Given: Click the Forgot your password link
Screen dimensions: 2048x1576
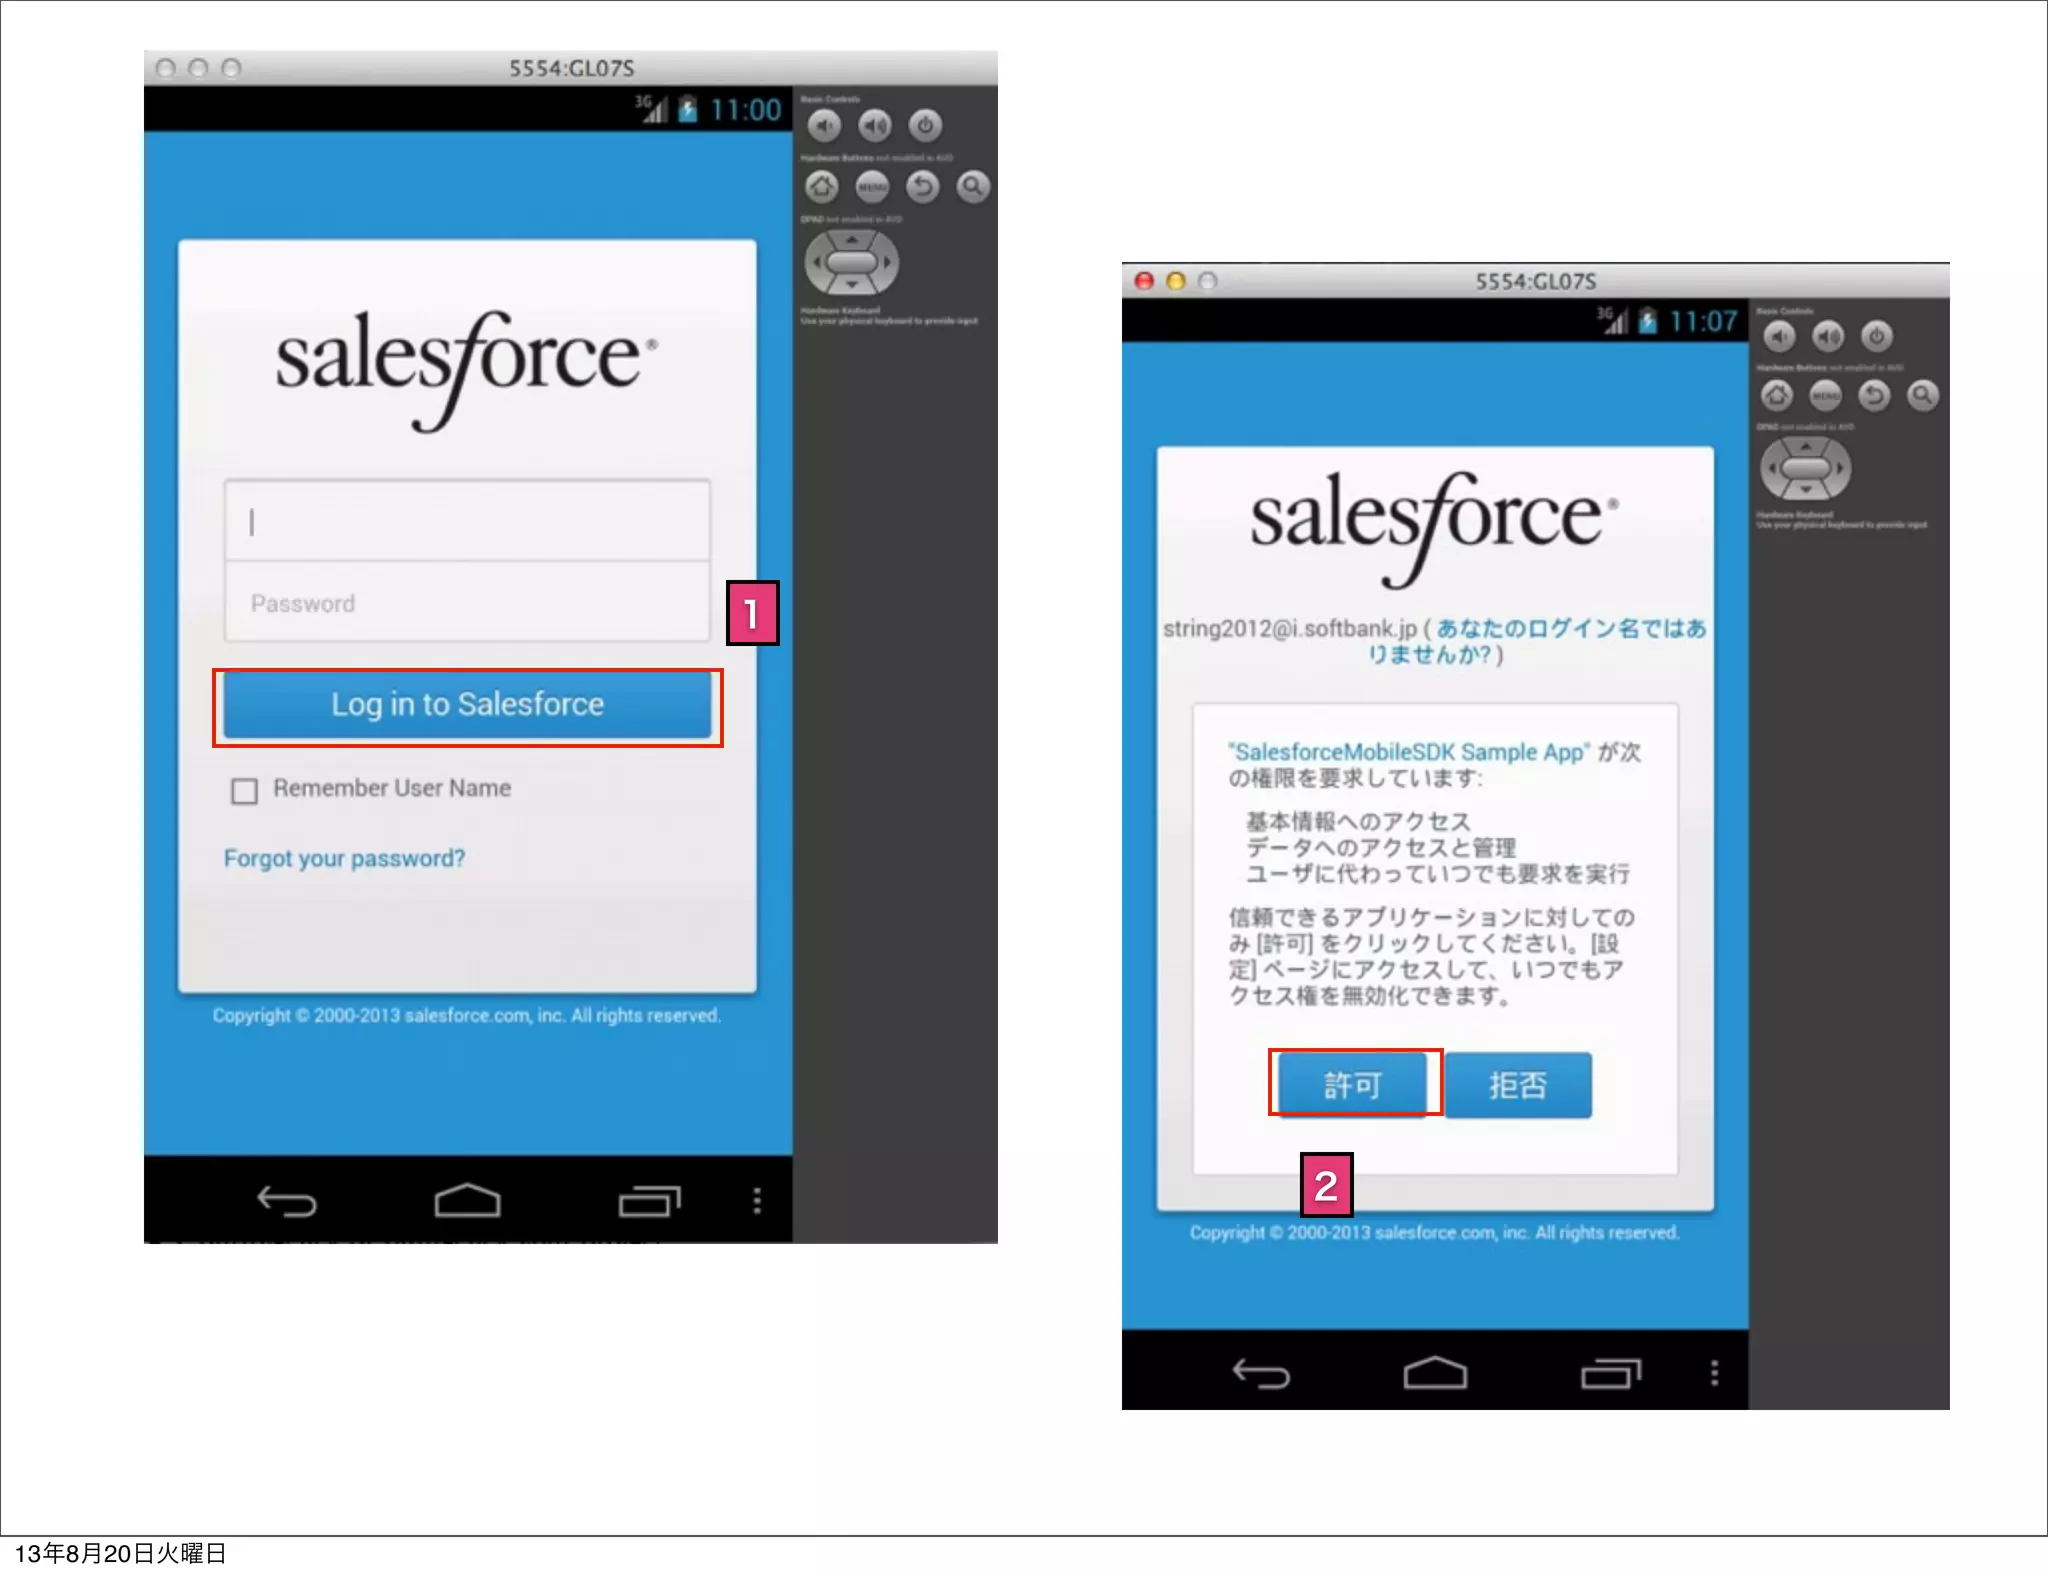Looking at the screenshot, I should [344, 859].
